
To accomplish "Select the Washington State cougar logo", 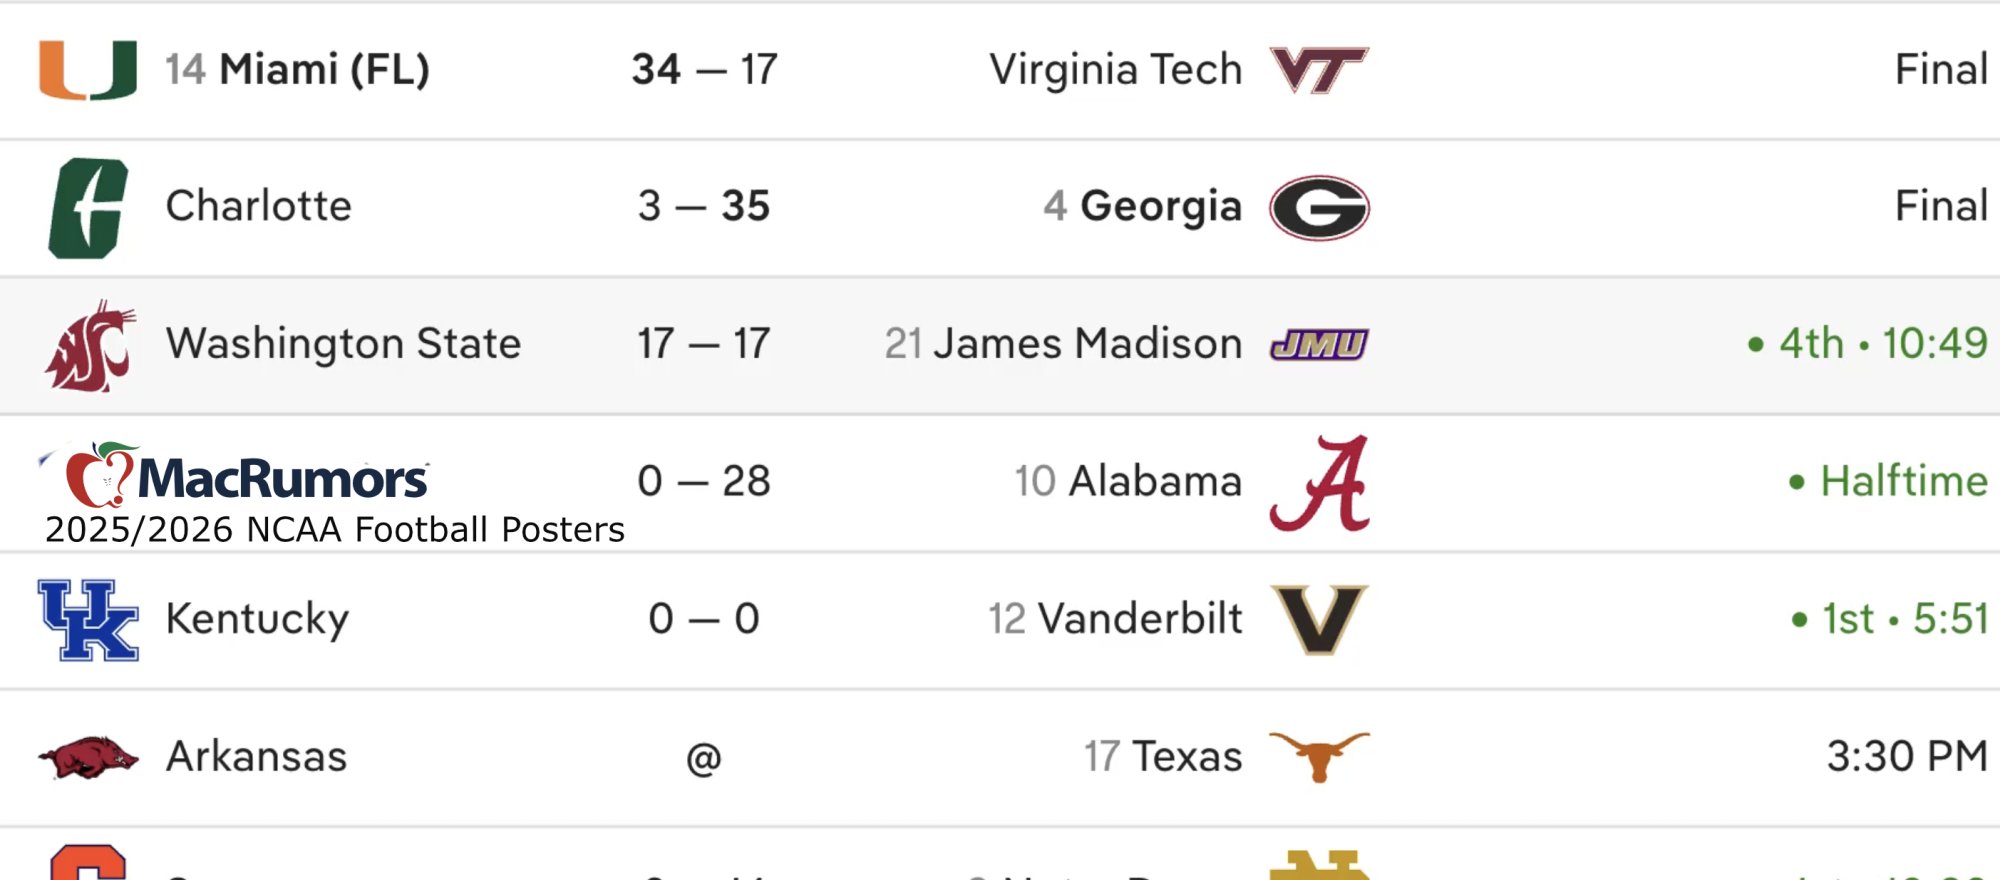I will coord(86,343).
